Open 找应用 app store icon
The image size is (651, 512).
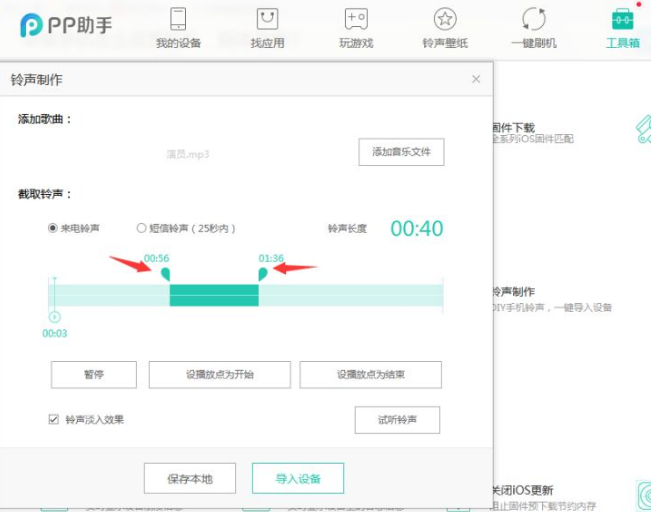pyautogui.click(x=267, y=19)
